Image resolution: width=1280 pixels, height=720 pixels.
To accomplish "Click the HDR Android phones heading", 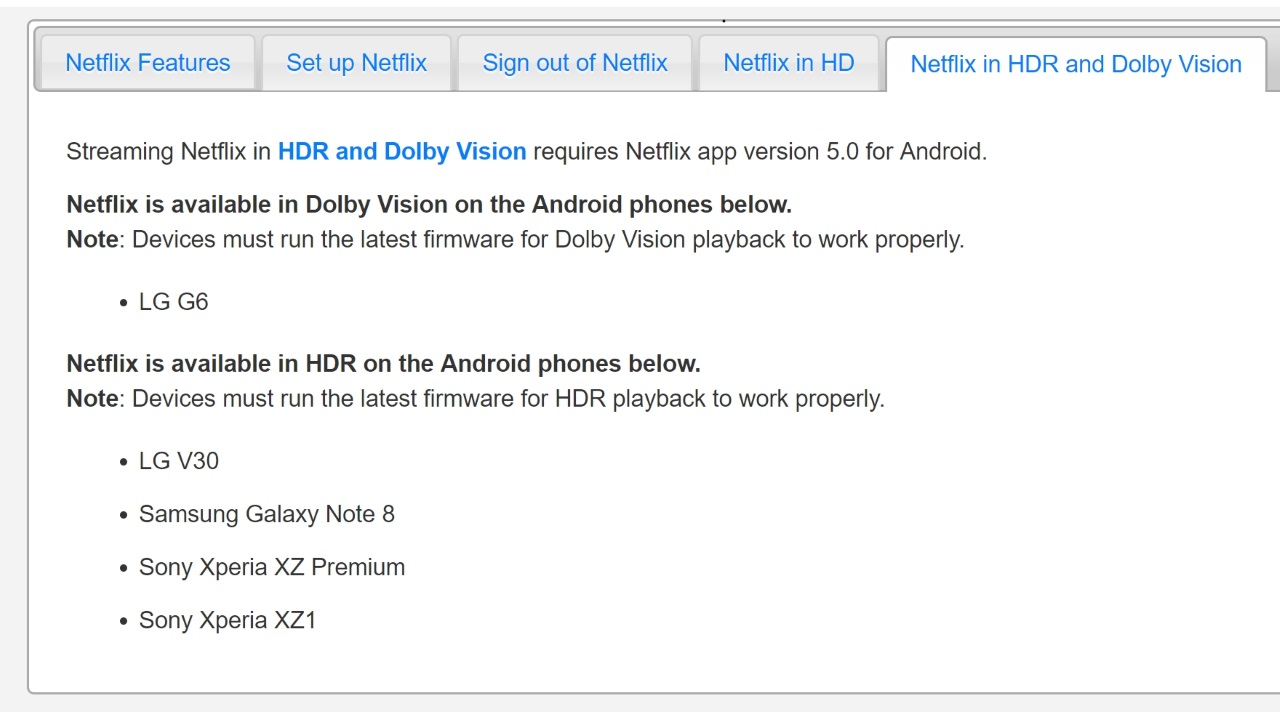I will pos(383,364).
